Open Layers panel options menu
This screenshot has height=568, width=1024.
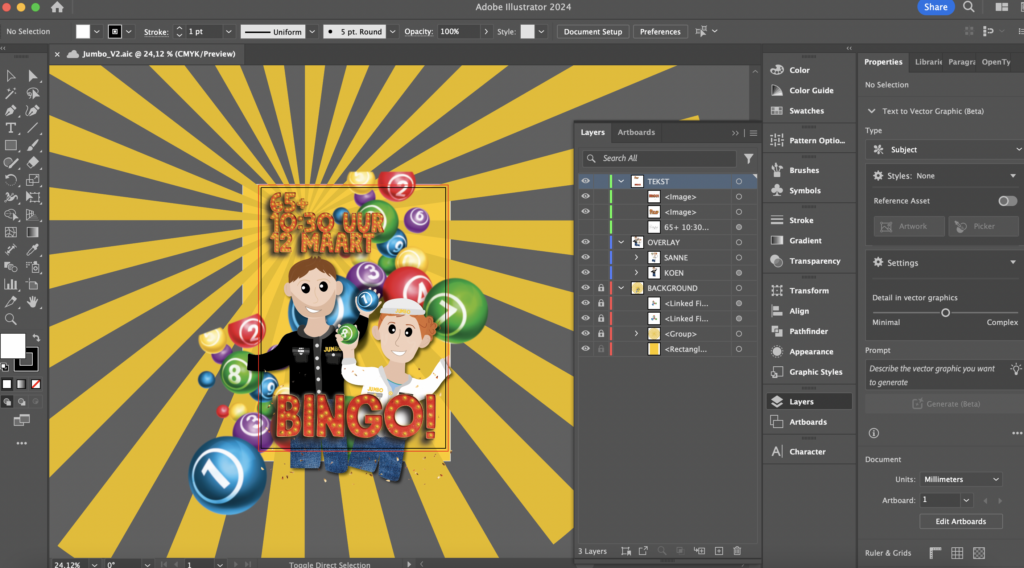pos(753,133)
